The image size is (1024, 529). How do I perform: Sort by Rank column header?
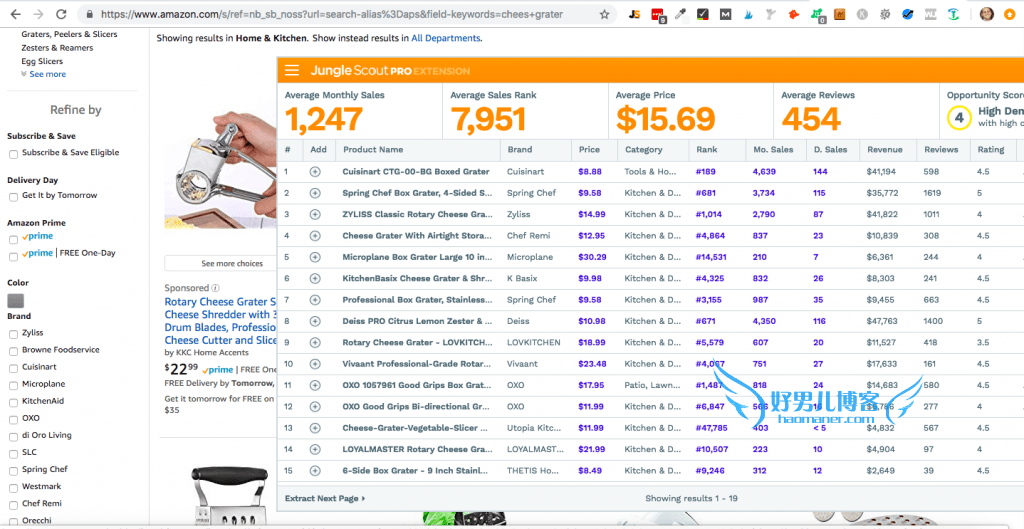(x=706, y=150)
